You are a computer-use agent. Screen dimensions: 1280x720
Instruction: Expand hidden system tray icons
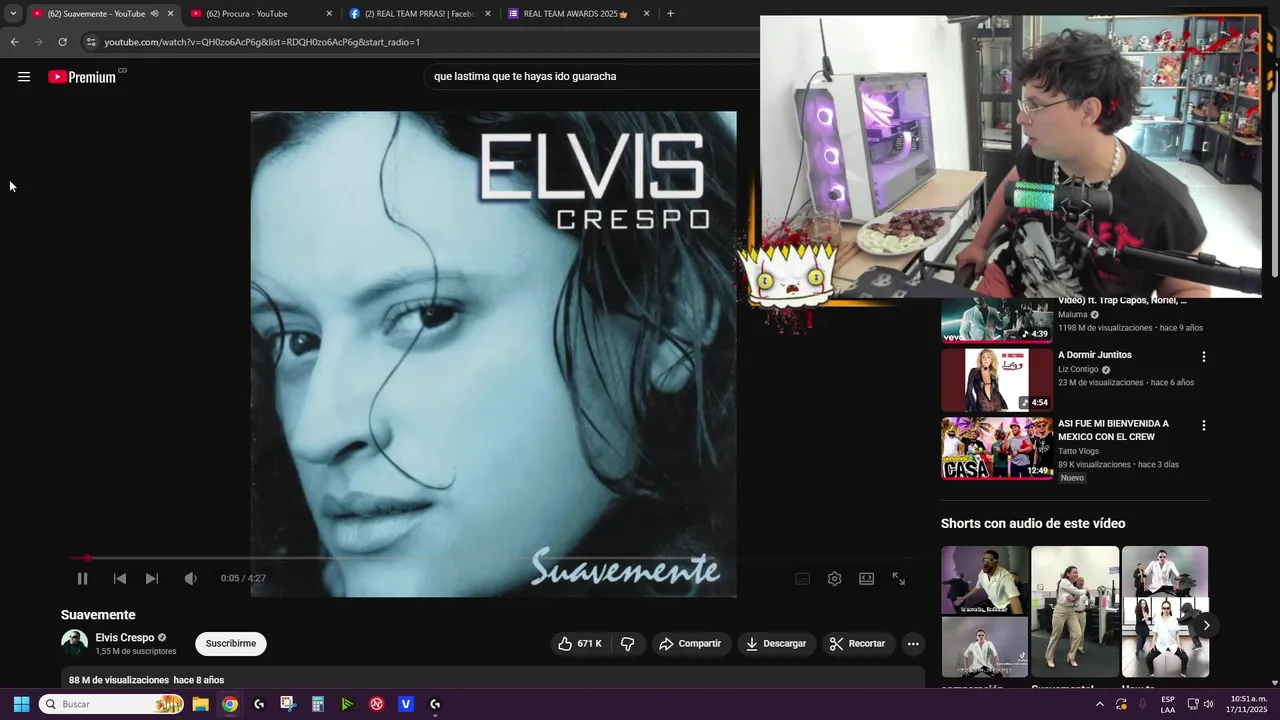1100,704
